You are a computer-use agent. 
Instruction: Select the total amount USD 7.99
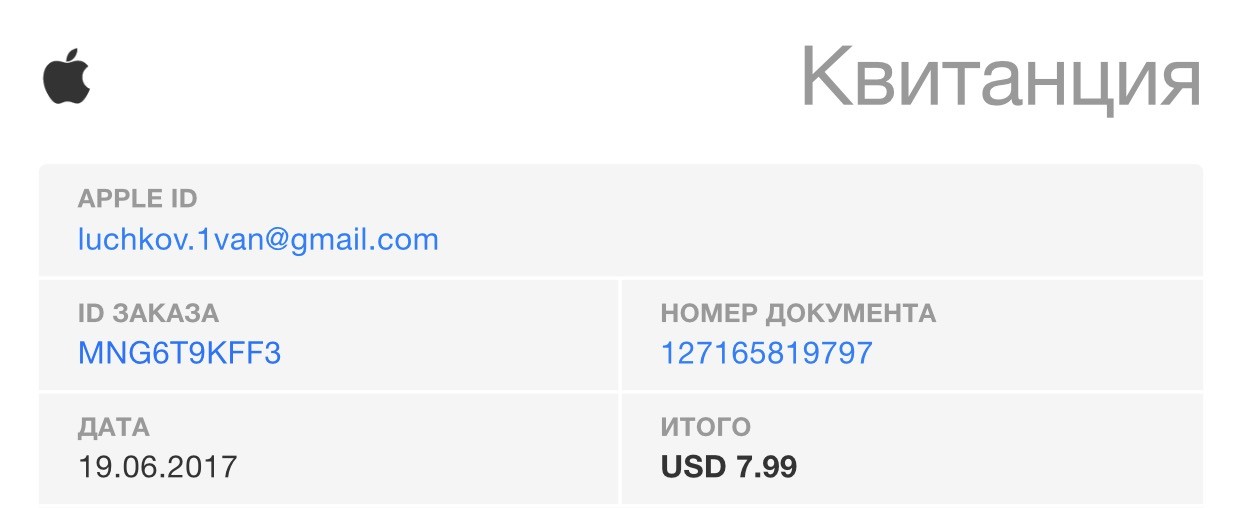coord(729,467)
